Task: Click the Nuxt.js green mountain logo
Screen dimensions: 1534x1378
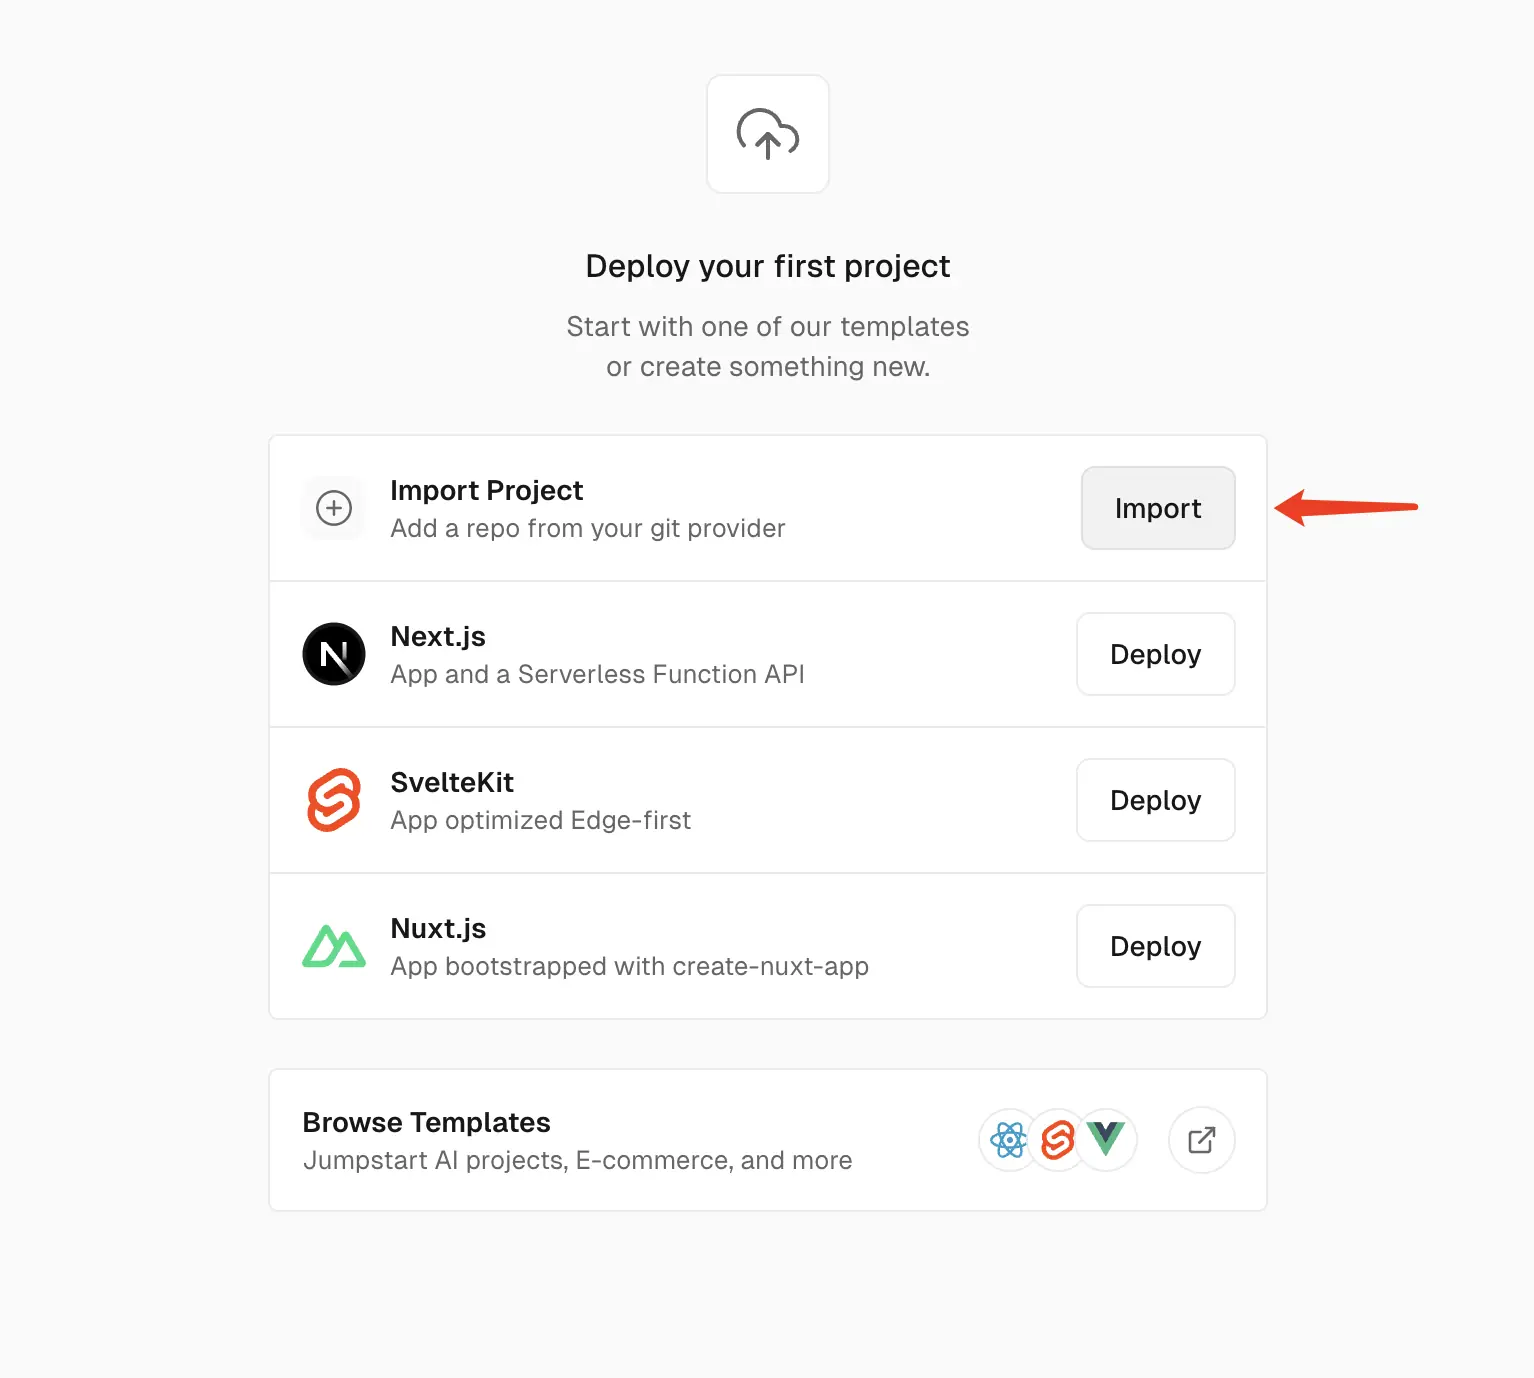Action: [334, 946]
